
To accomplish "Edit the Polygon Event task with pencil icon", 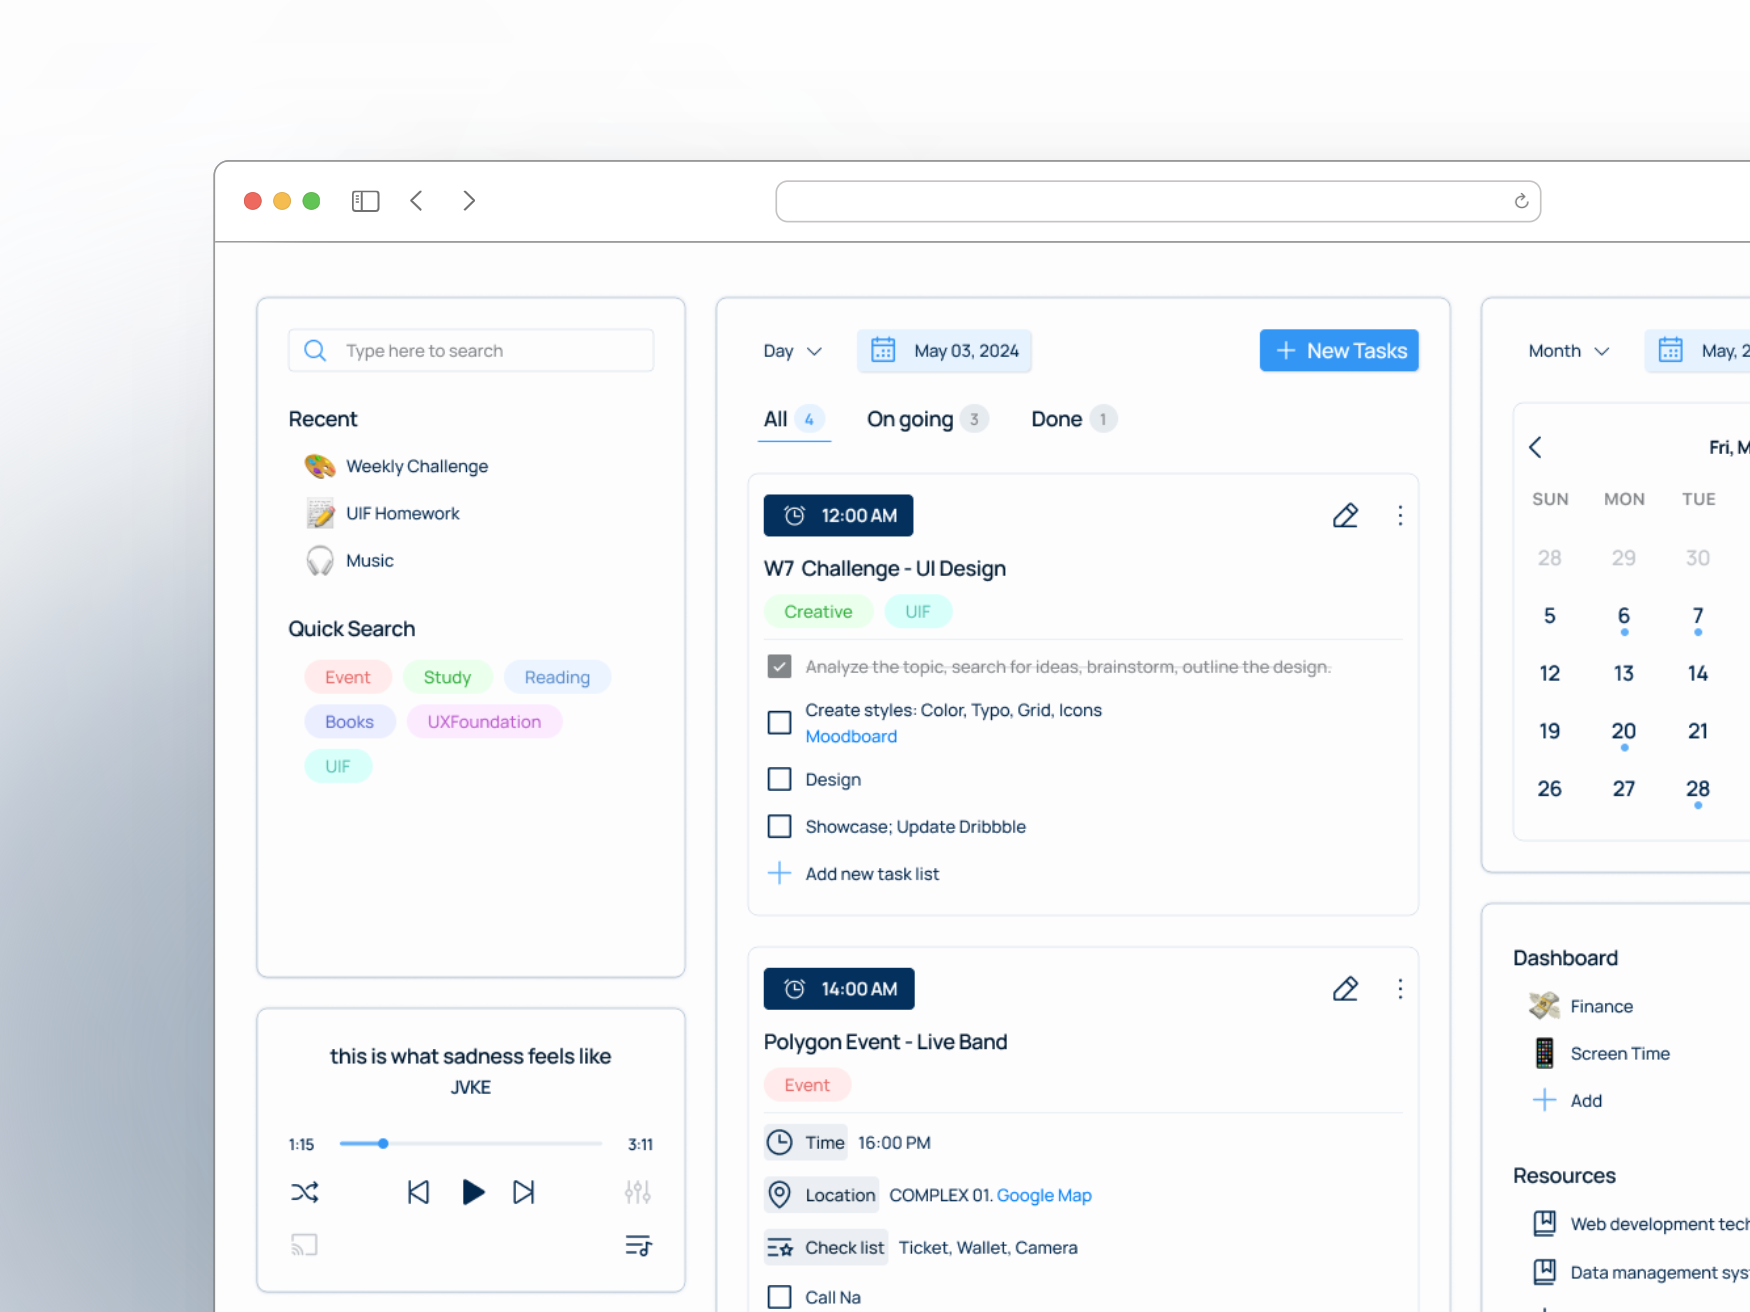I will coord(1345,989).
